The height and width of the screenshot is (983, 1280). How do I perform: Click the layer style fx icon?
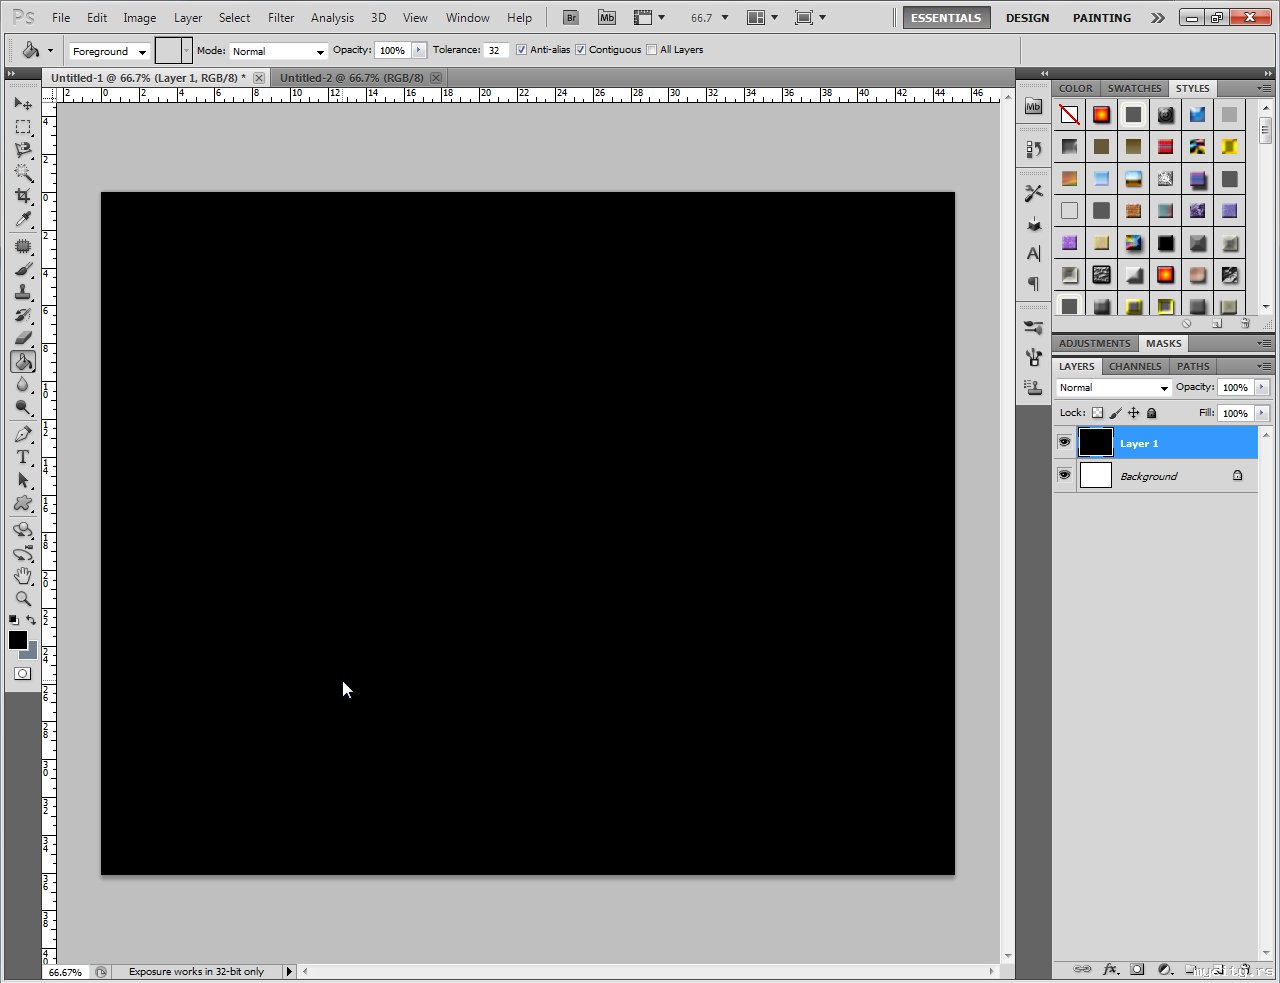[1110, 969]
